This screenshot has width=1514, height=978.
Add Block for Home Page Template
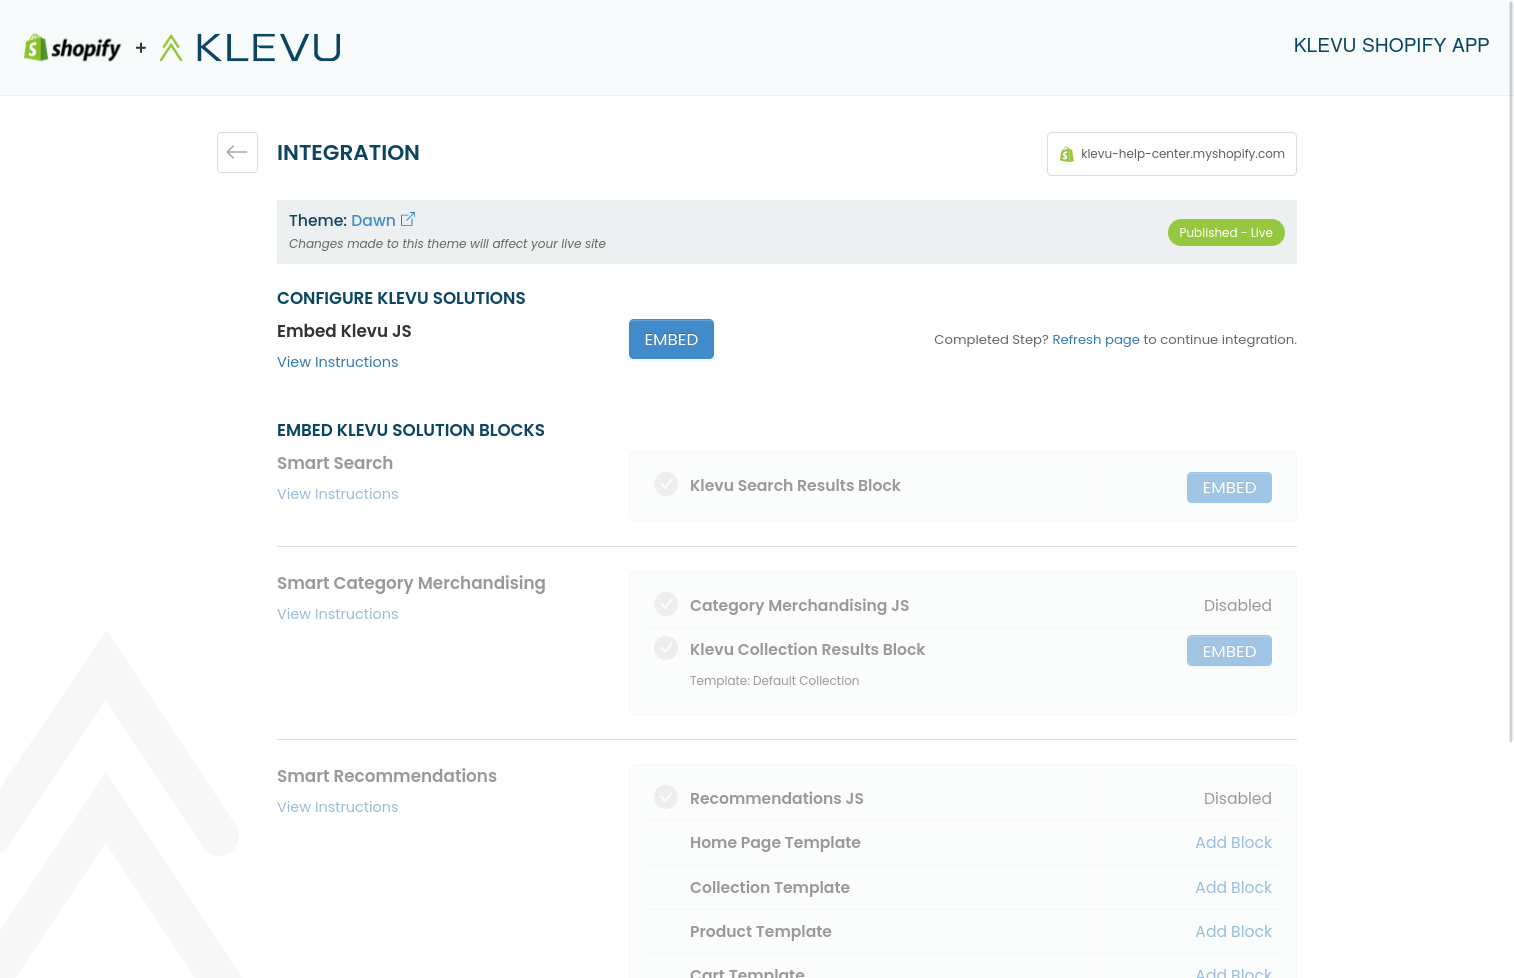click(1233, 843)
